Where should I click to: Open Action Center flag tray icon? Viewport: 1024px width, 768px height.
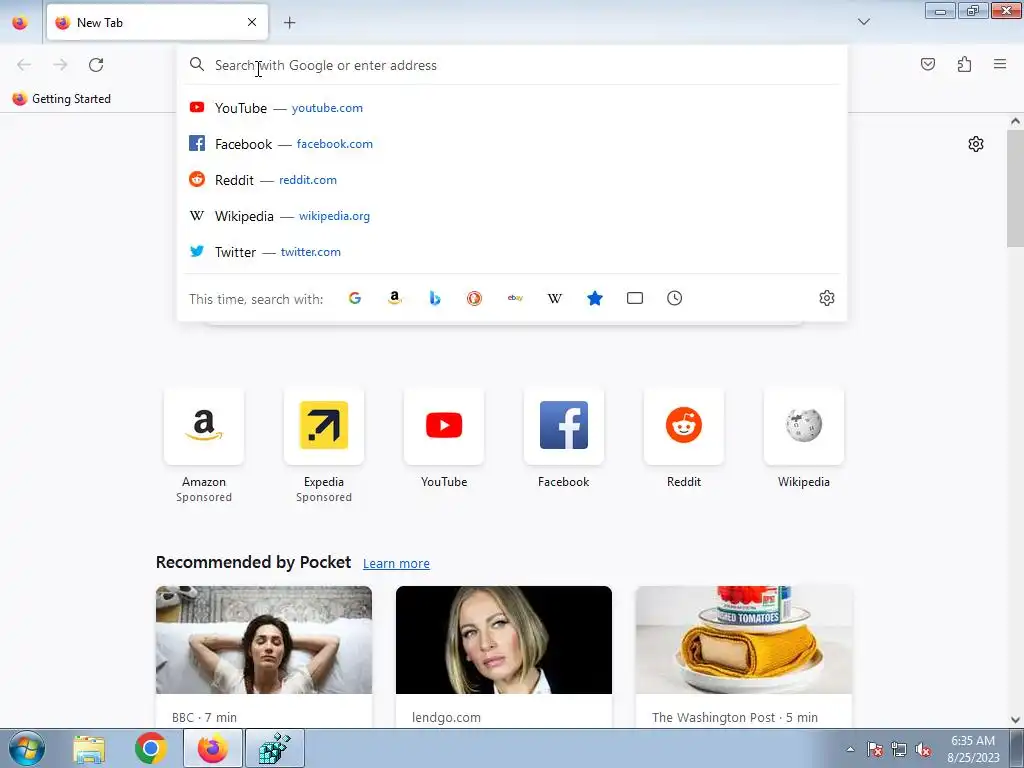(x=874, y=749)
